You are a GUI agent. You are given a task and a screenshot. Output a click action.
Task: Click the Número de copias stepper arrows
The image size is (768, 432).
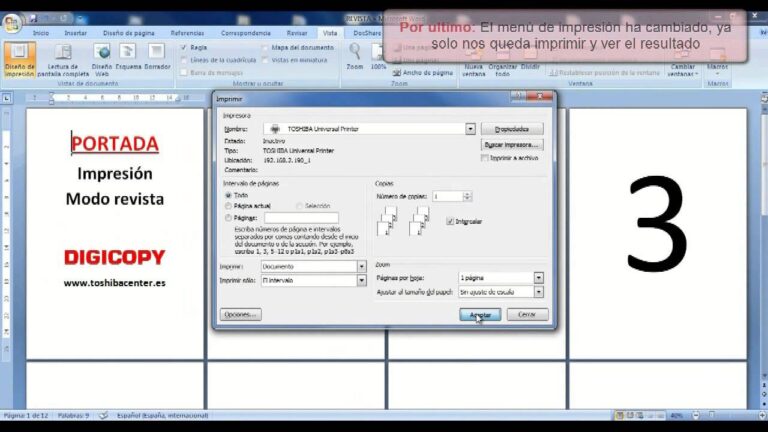click(467, 196)
